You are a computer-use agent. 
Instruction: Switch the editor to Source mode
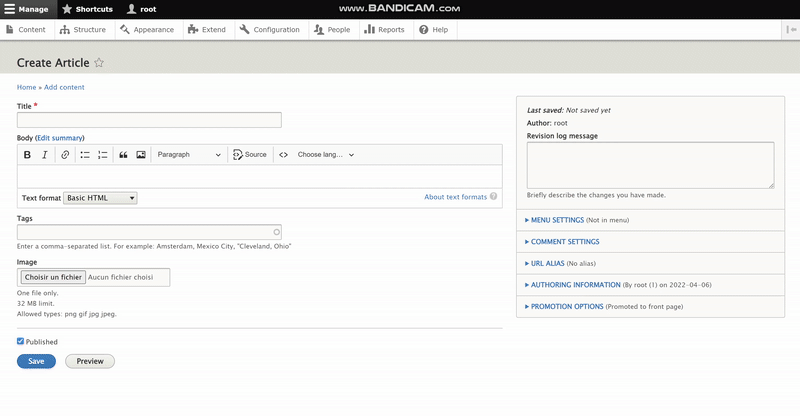point(250,155)
